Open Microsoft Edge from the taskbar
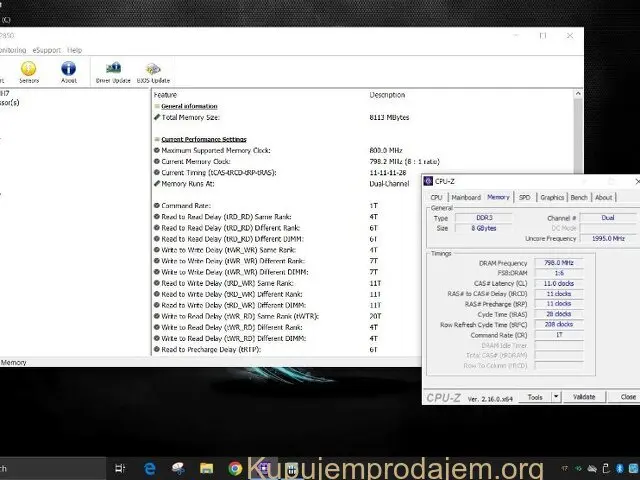 [x=150, y=467]
